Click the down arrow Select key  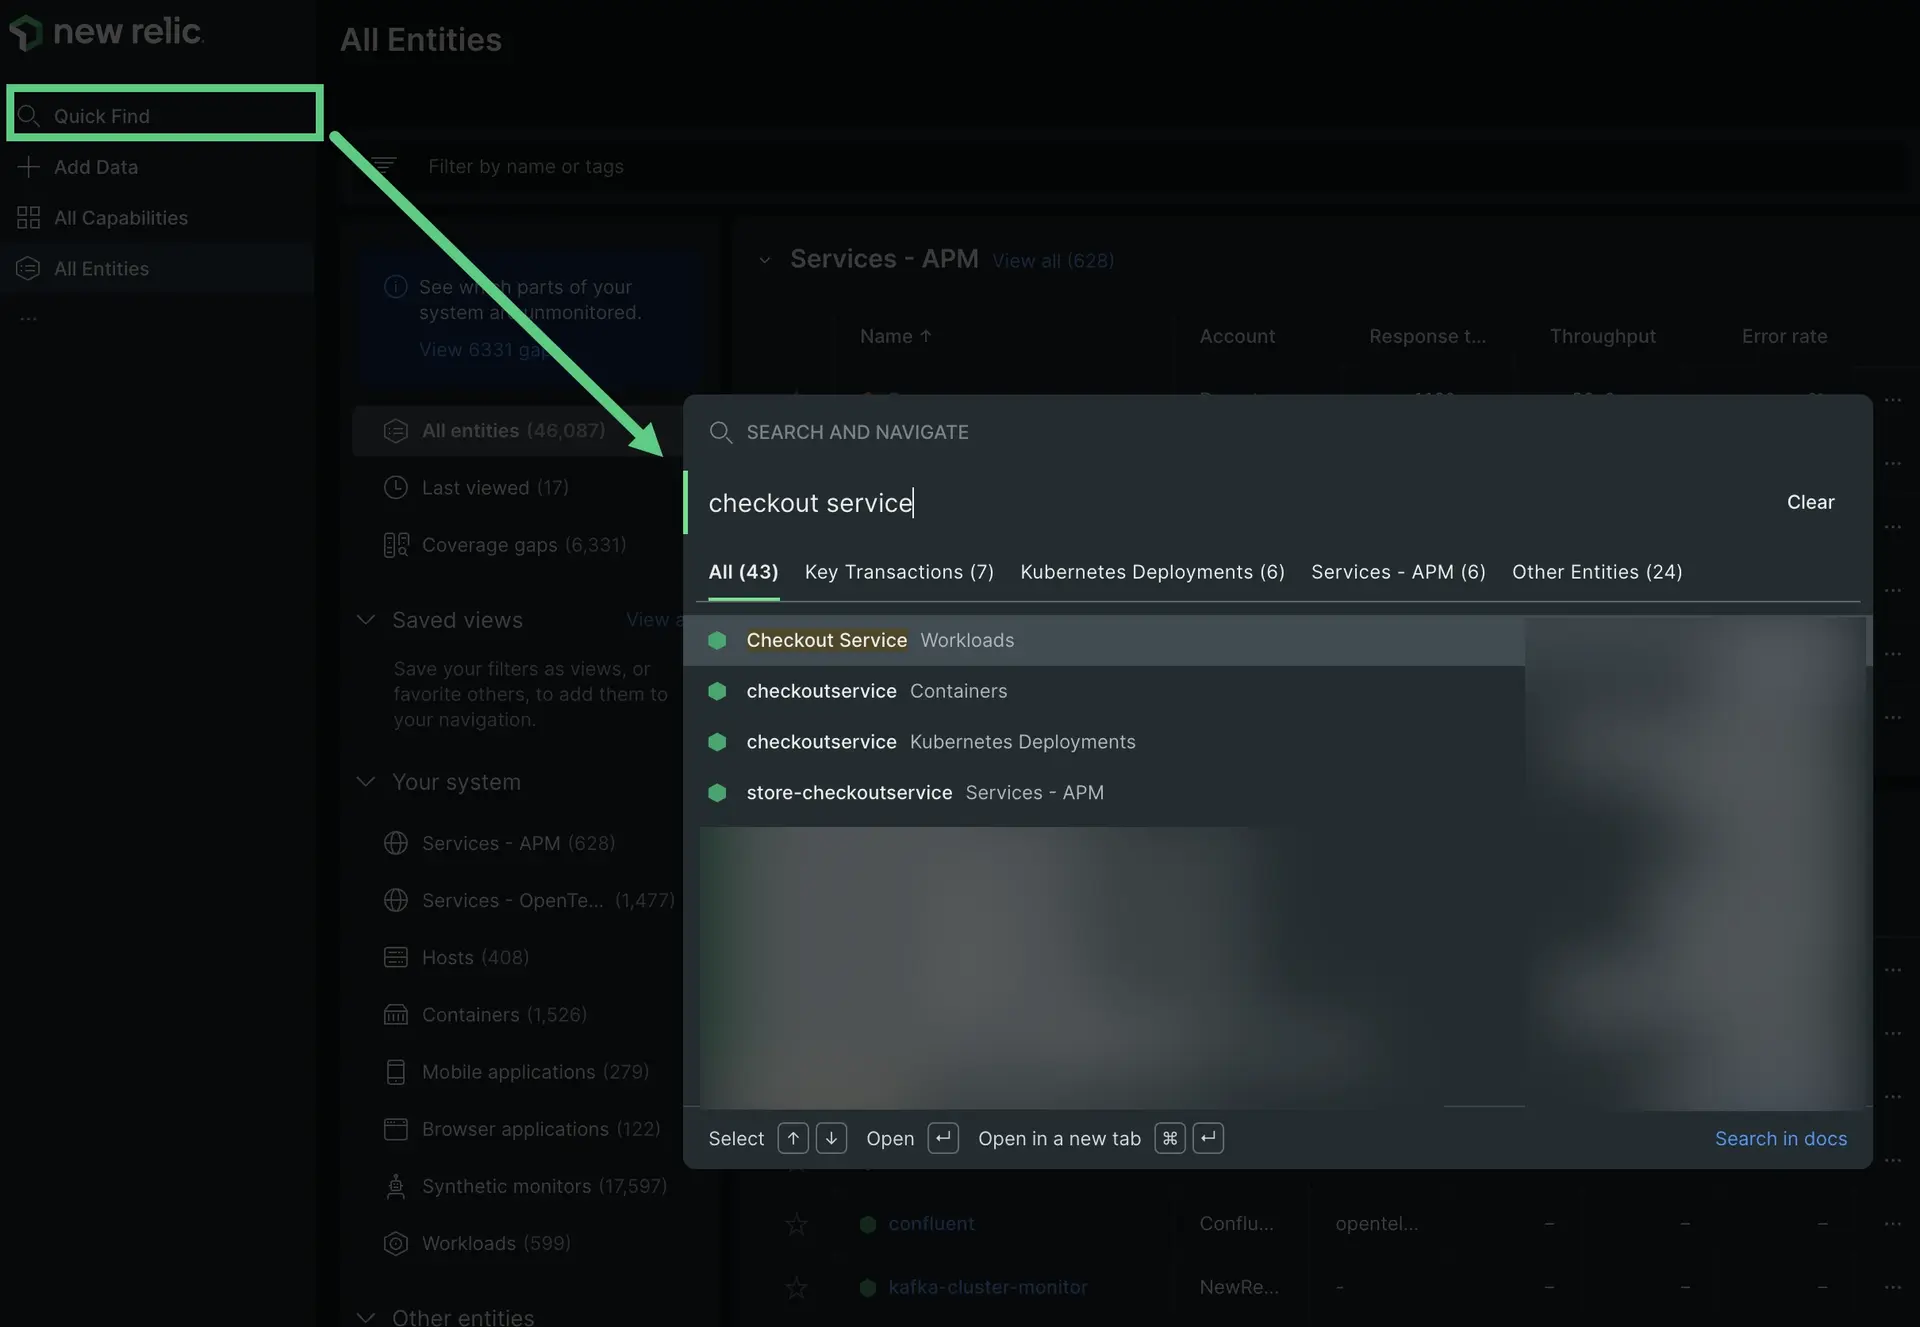coord(831,1138)
